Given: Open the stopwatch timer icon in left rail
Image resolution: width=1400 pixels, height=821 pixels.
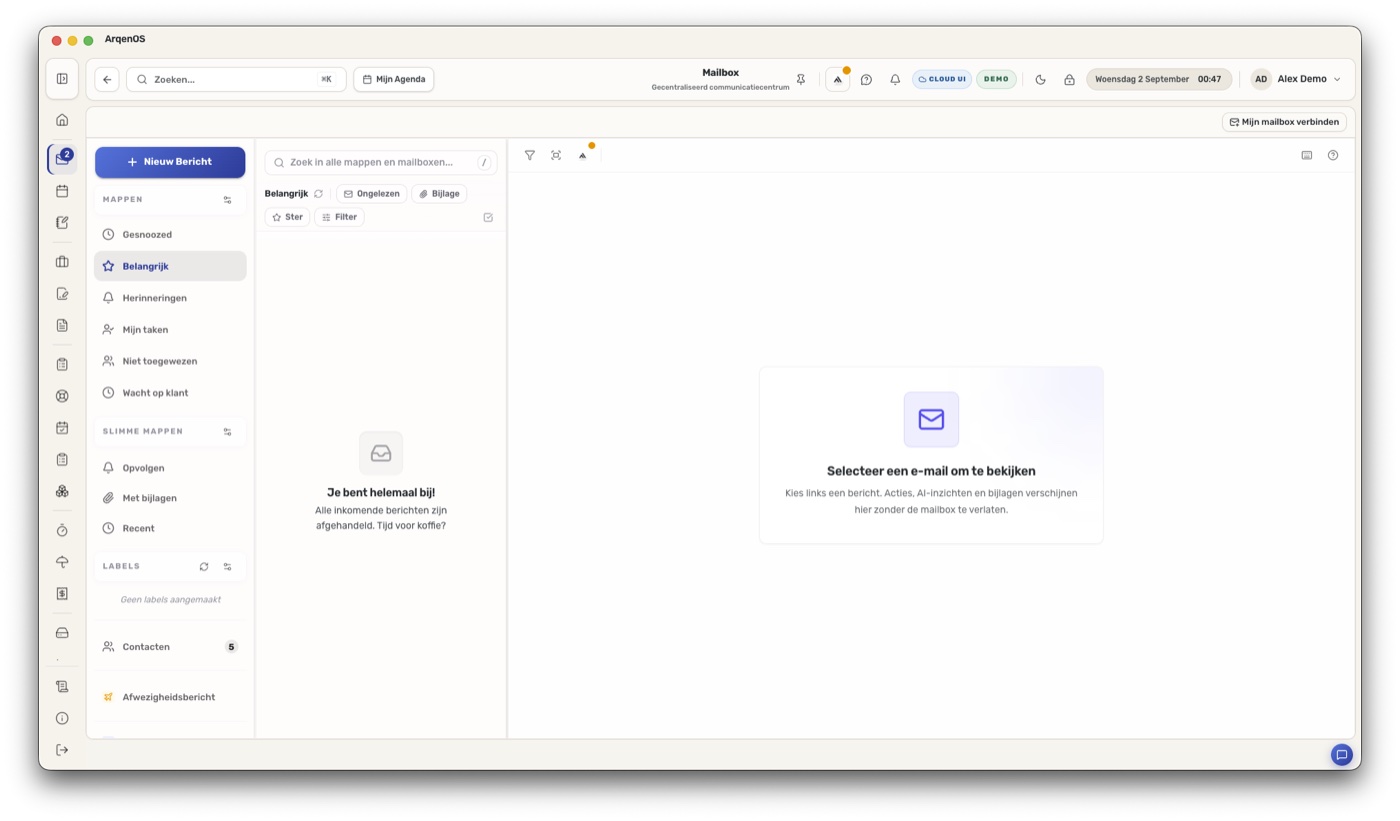Looking at the screenshot, I should pos(62,530).
